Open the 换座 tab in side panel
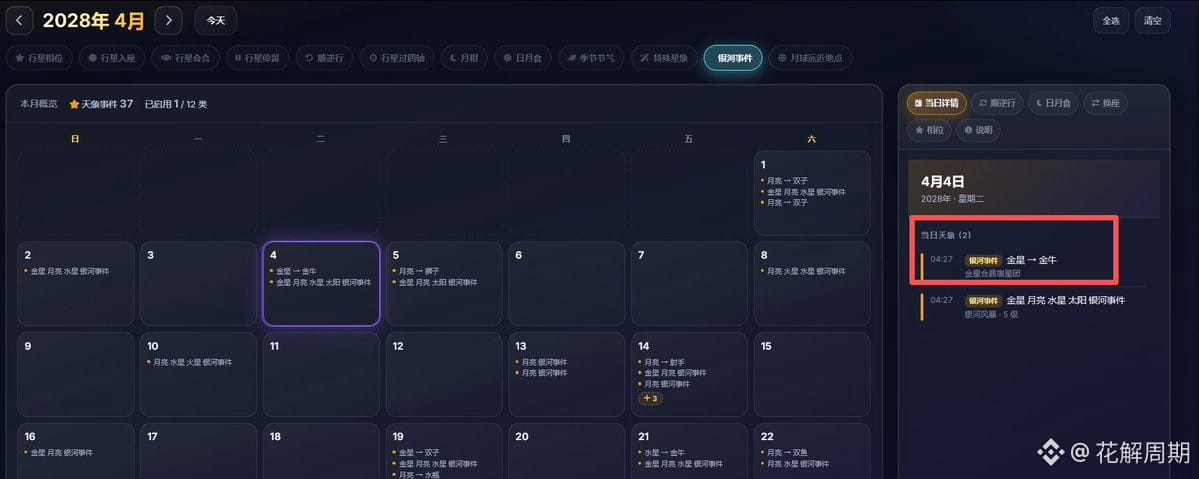 click(1105, 103)
